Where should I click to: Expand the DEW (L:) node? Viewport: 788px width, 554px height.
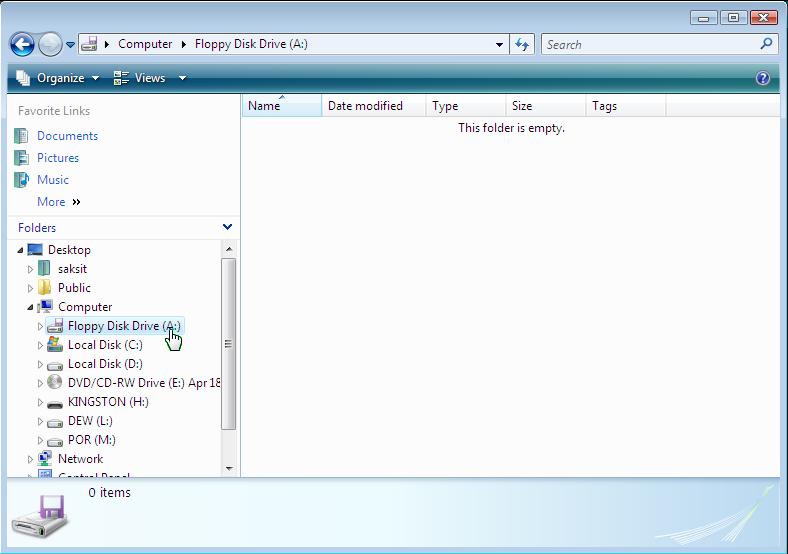(40, 421)
